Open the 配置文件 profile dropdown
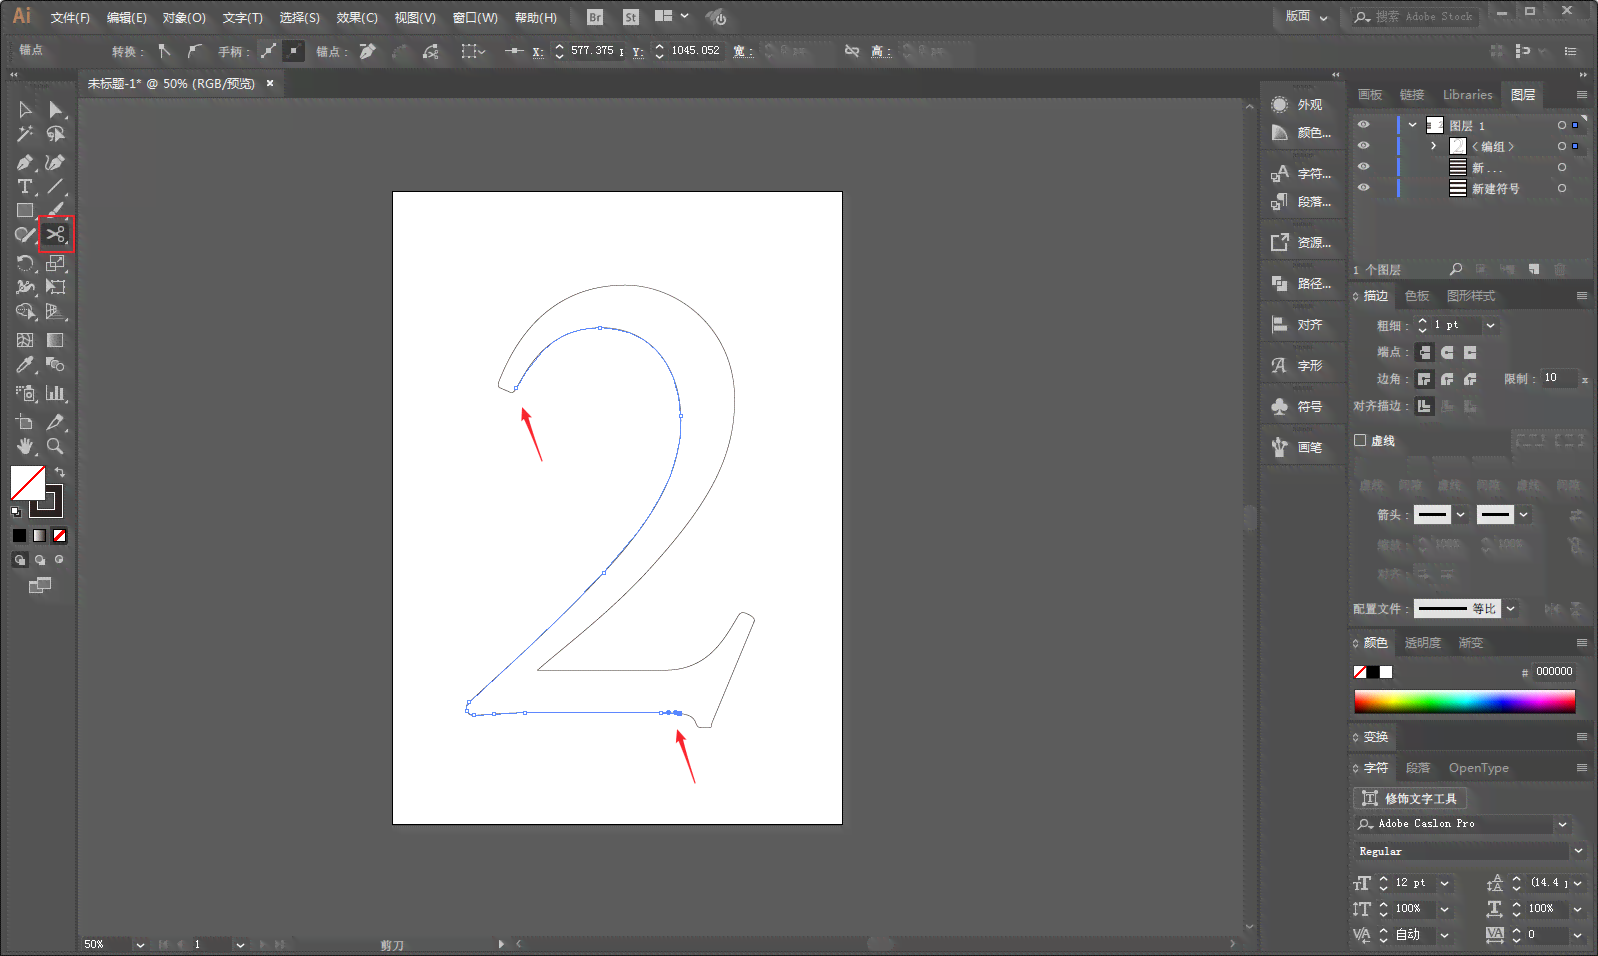This screenshot has width=1598, height=956. [1510, 608]
